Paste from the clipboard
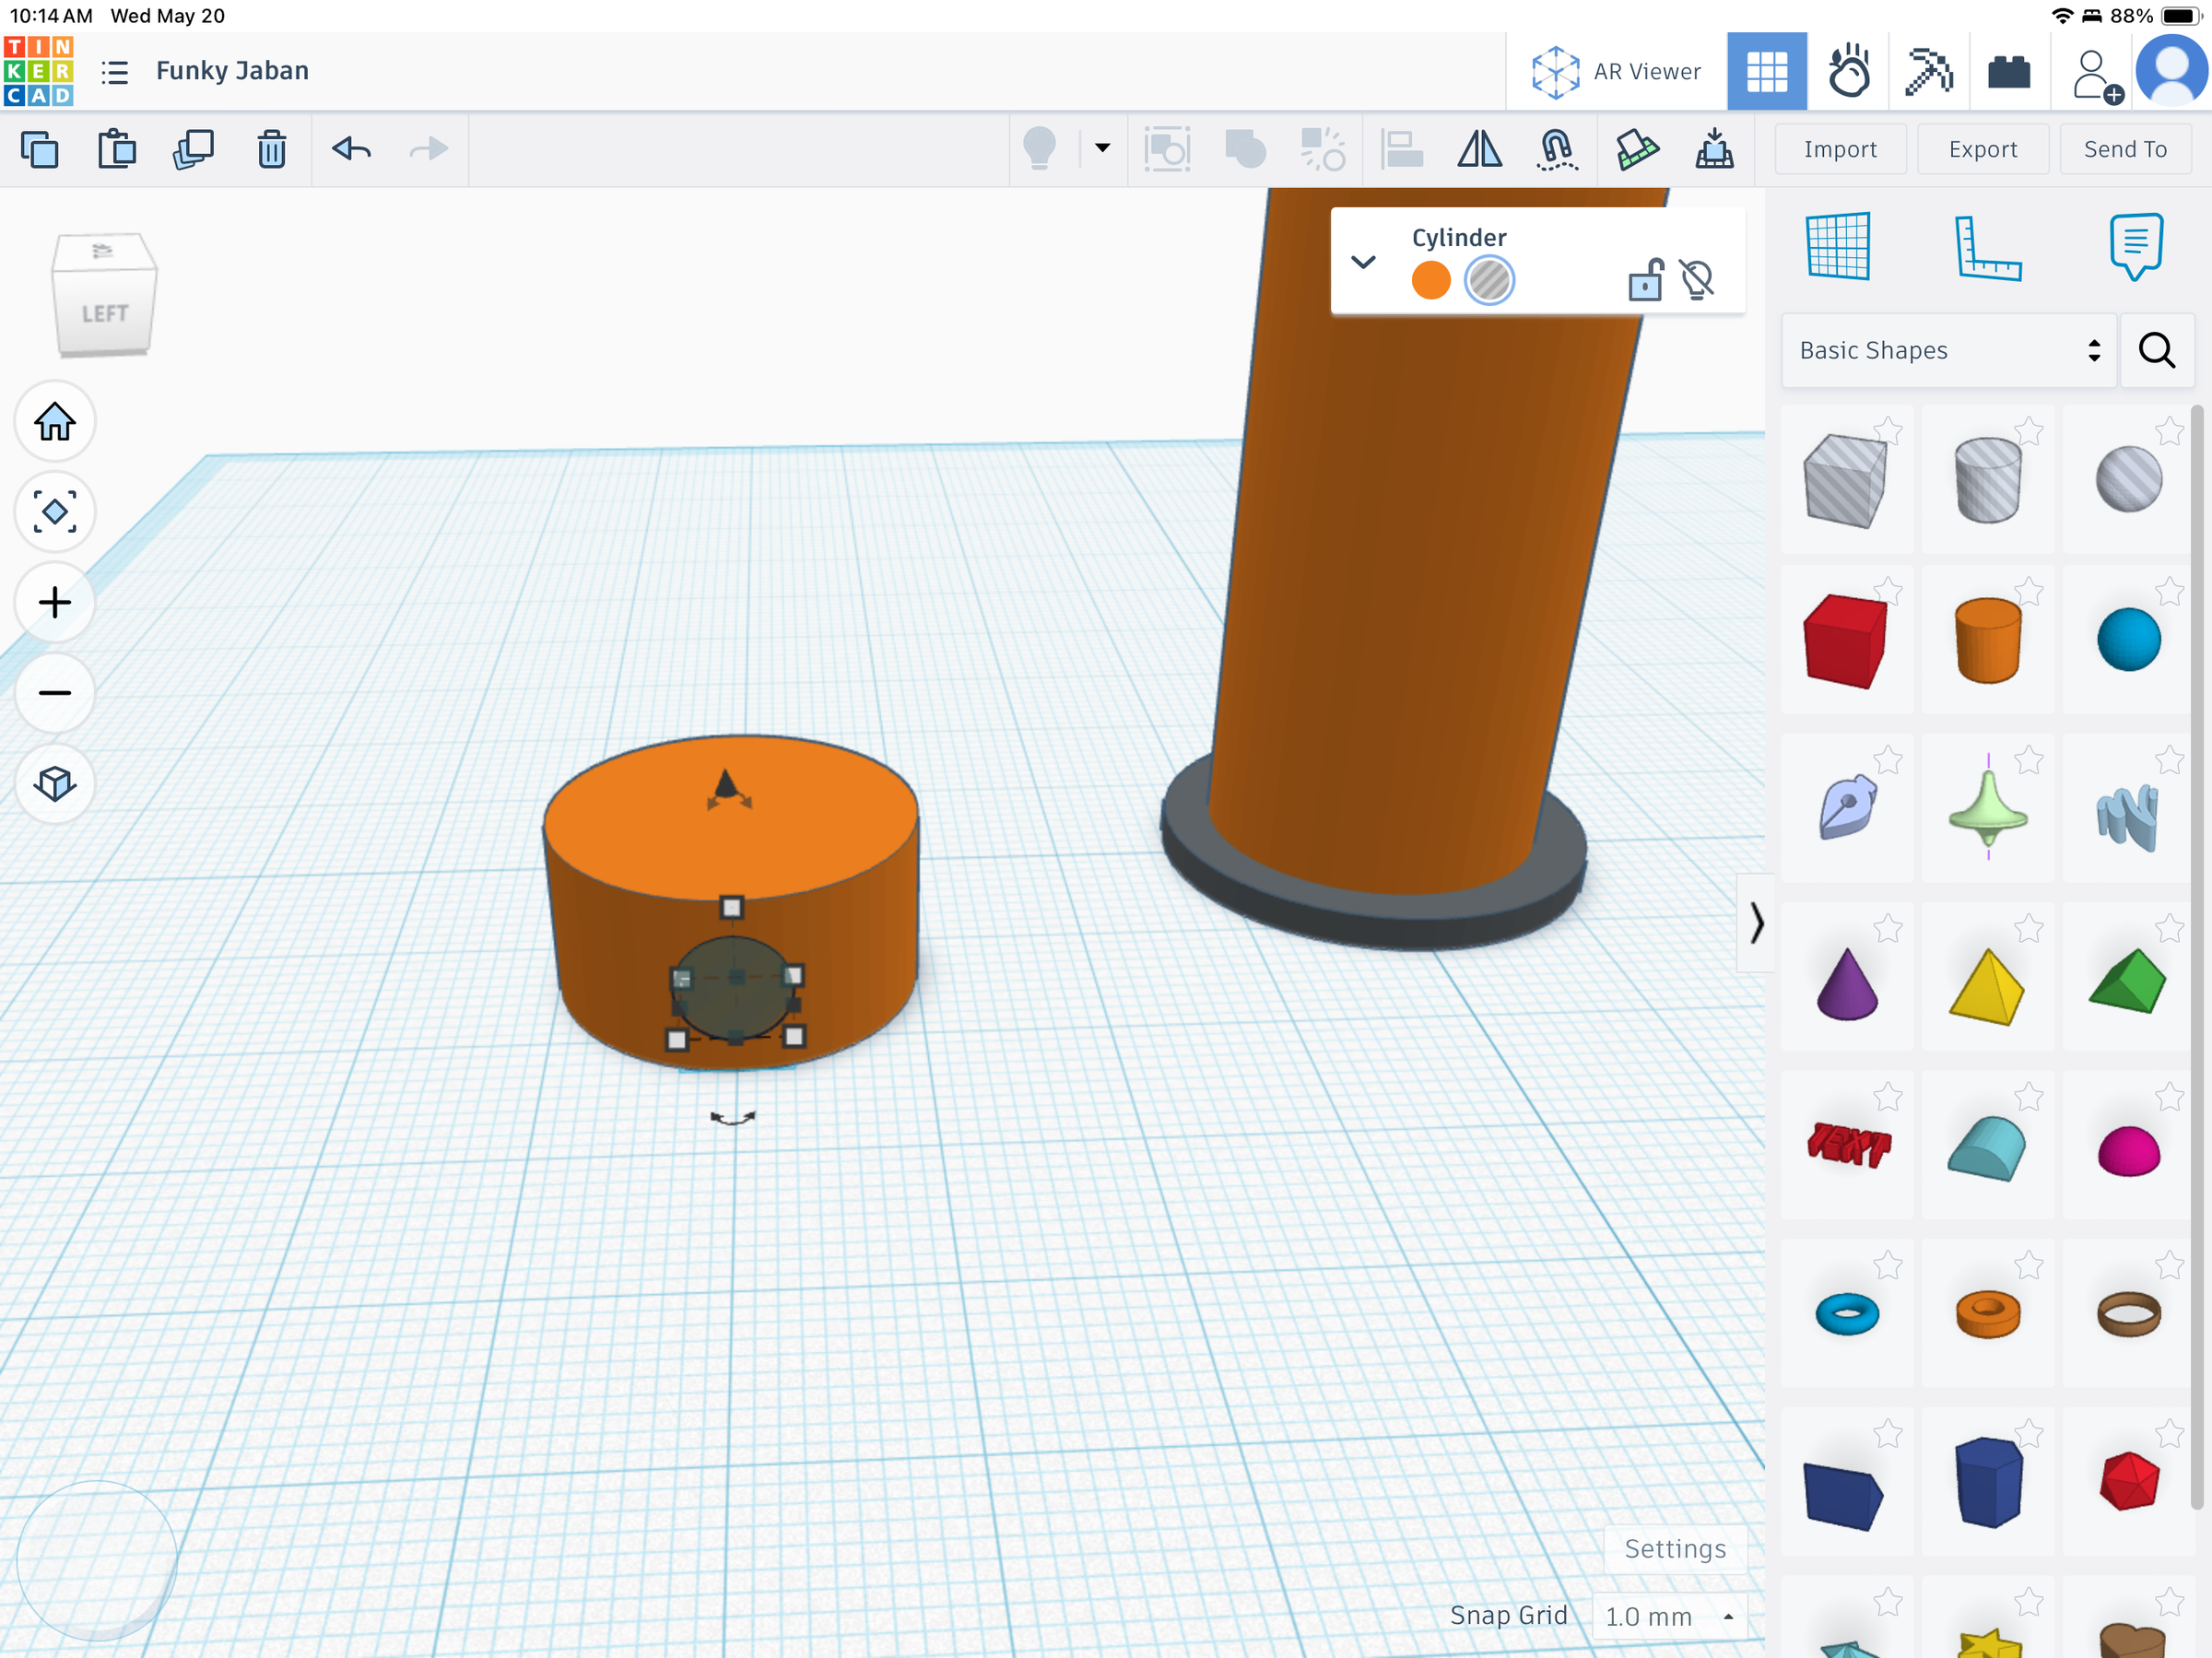The image size is (2212, 1658). pos(117,150)
